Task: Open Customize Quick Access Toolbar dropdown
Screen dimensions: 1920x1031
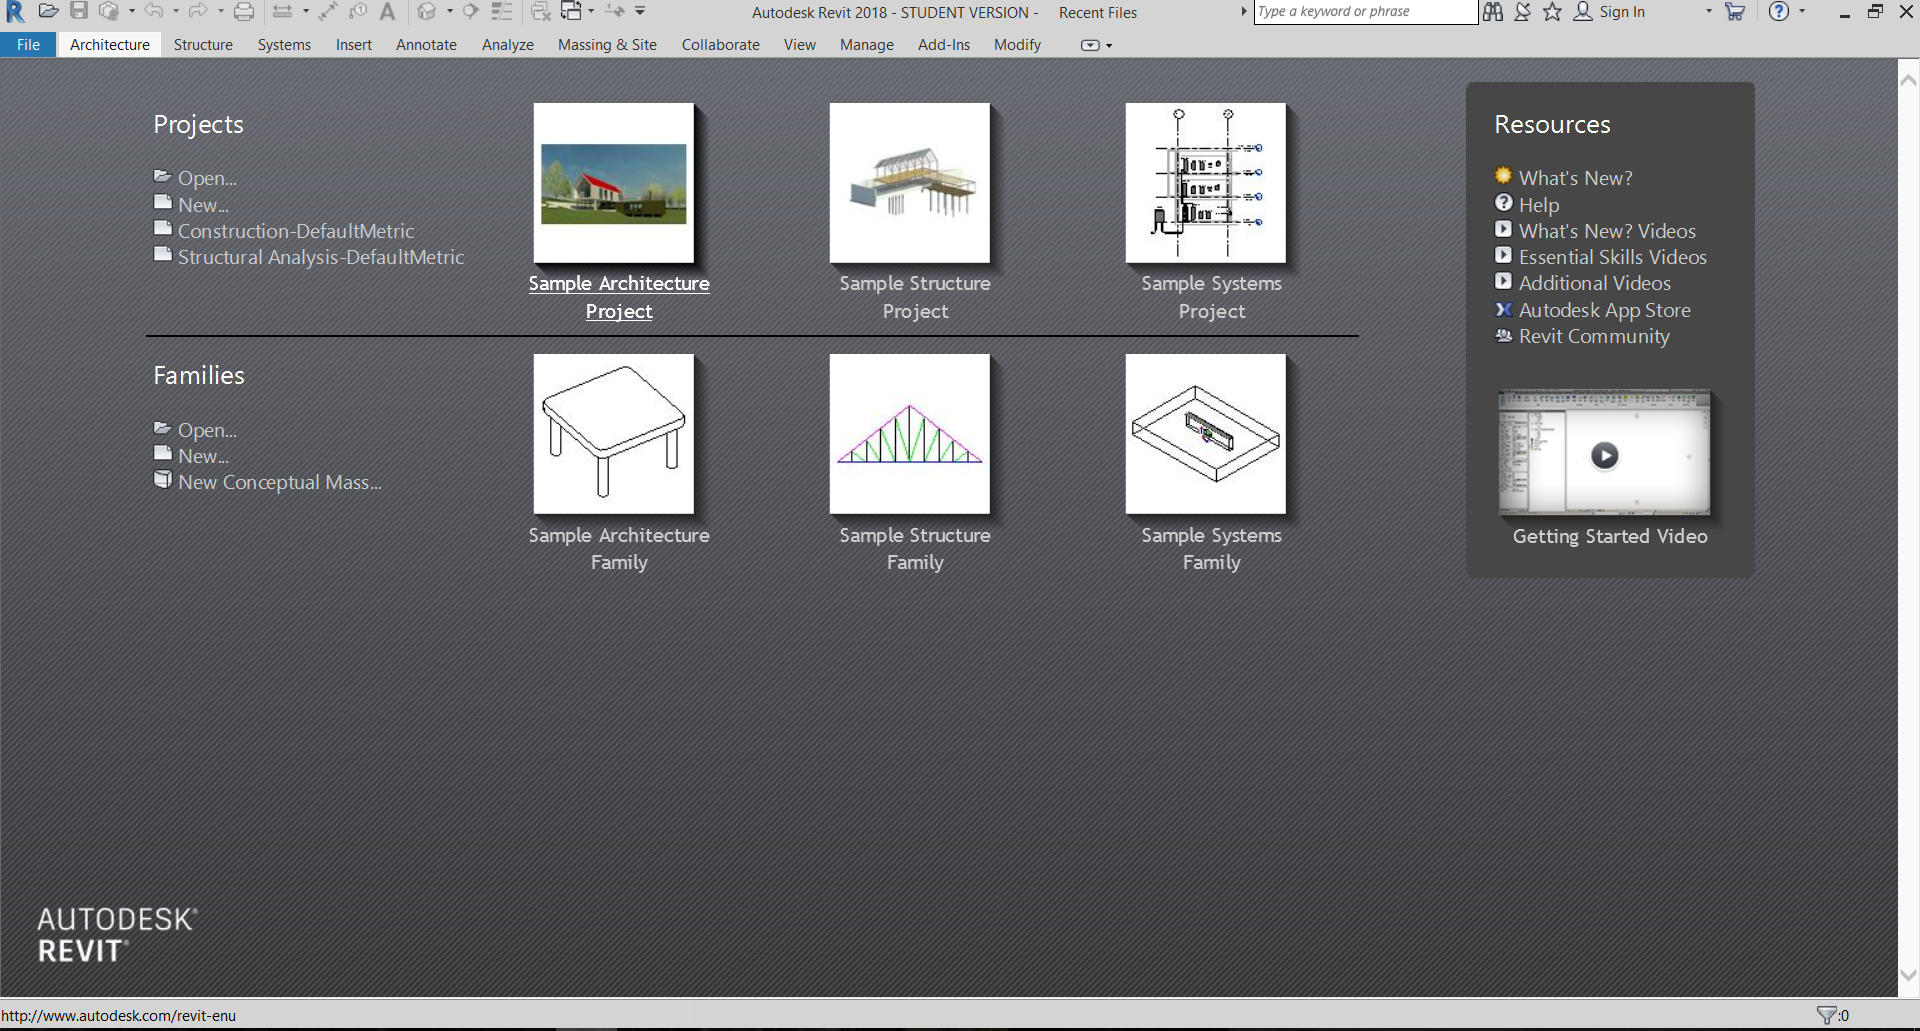Action: pos(640,12)
